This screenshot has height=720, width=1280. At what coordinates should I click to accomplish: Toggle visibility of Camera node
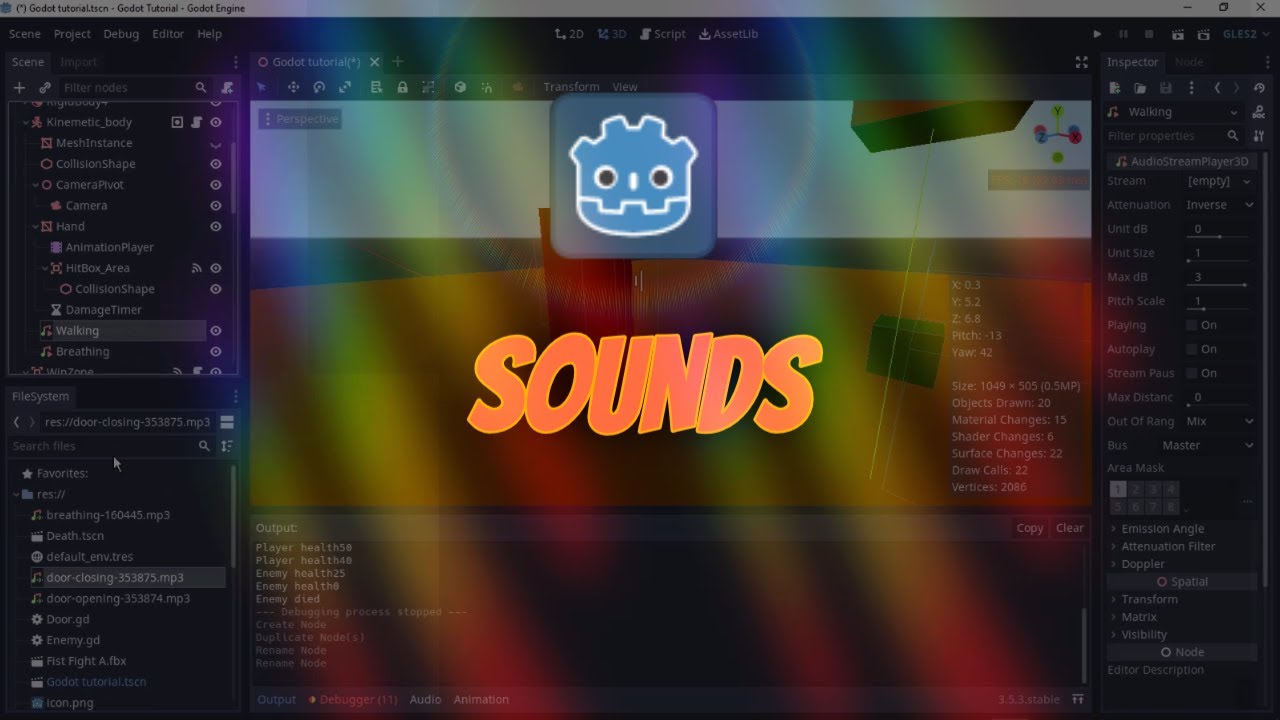(215, 206)
